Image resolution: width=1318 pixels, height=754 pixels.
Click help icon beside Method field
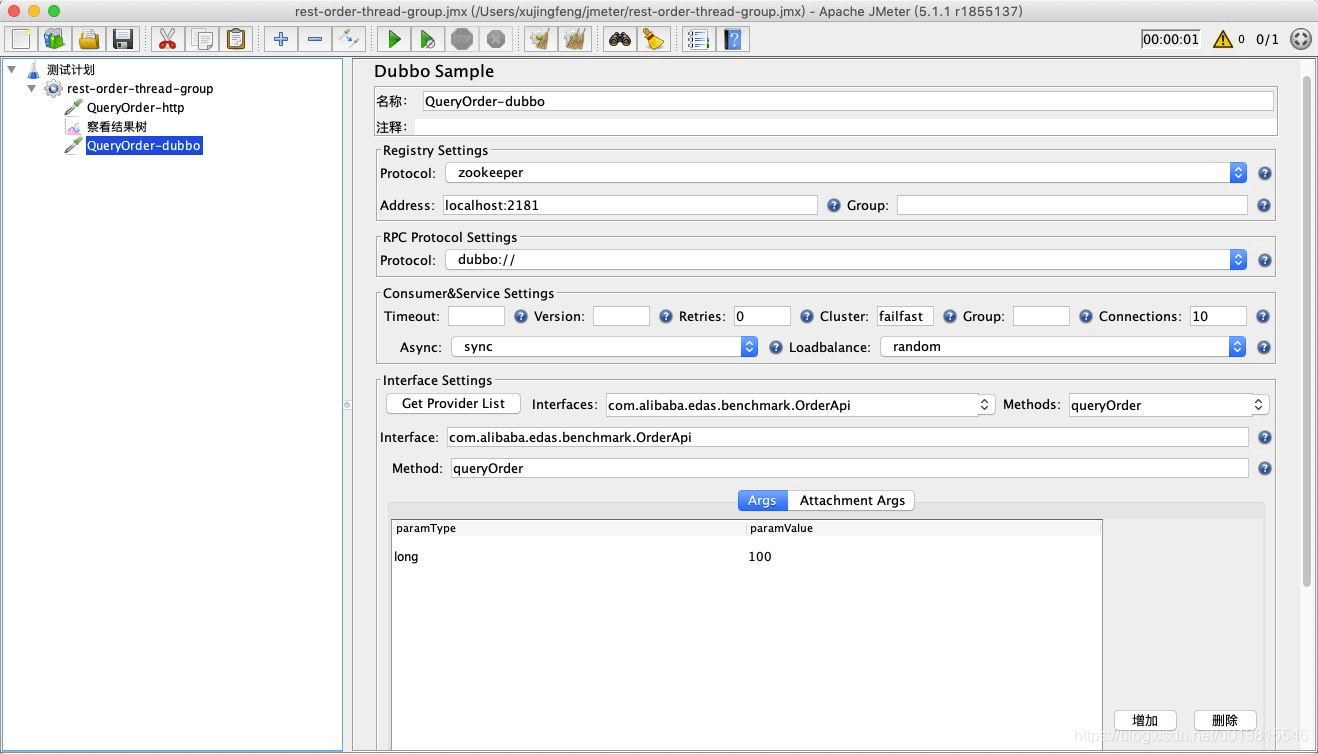(x=1264, y=468)
